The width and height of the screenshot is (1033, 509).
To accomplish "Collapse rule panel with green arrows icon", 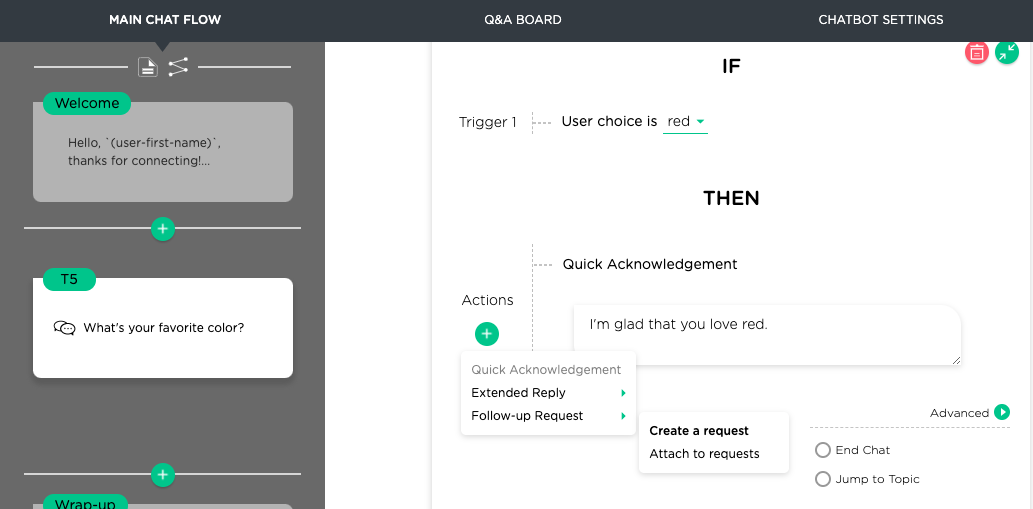I will [1007, 53].
